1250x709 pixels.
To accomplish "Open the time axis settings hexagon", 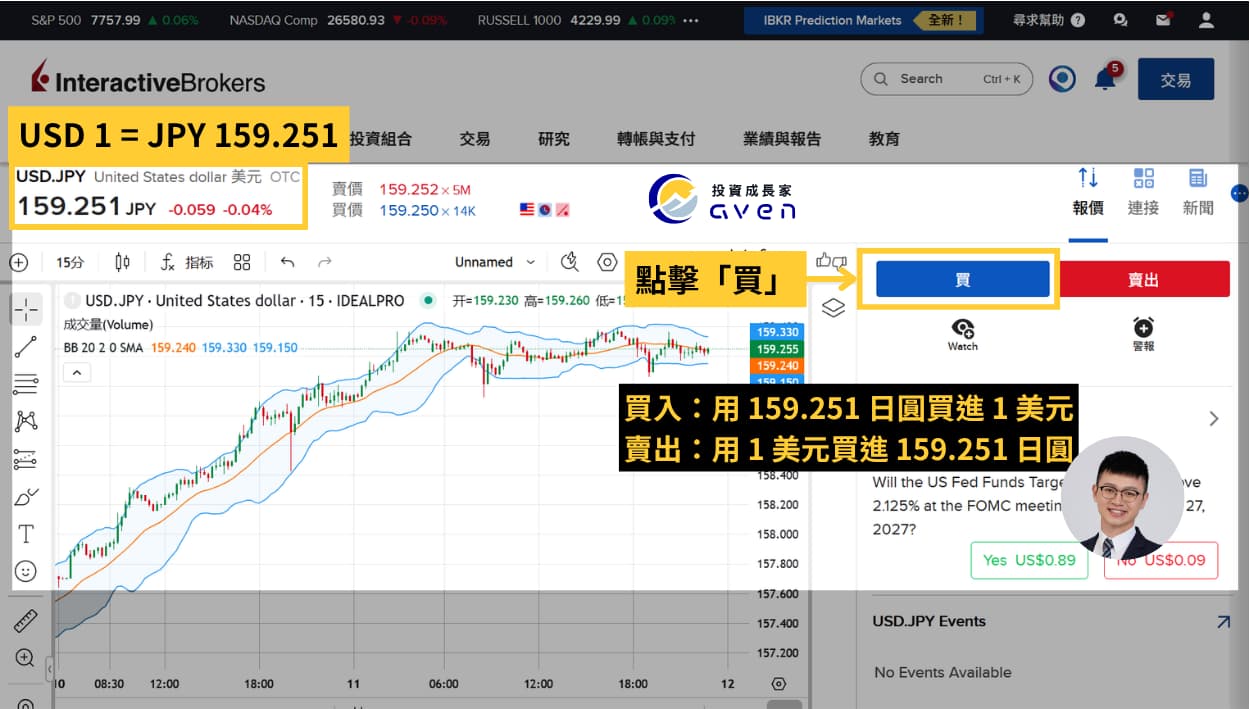I will tap(779, 684).
